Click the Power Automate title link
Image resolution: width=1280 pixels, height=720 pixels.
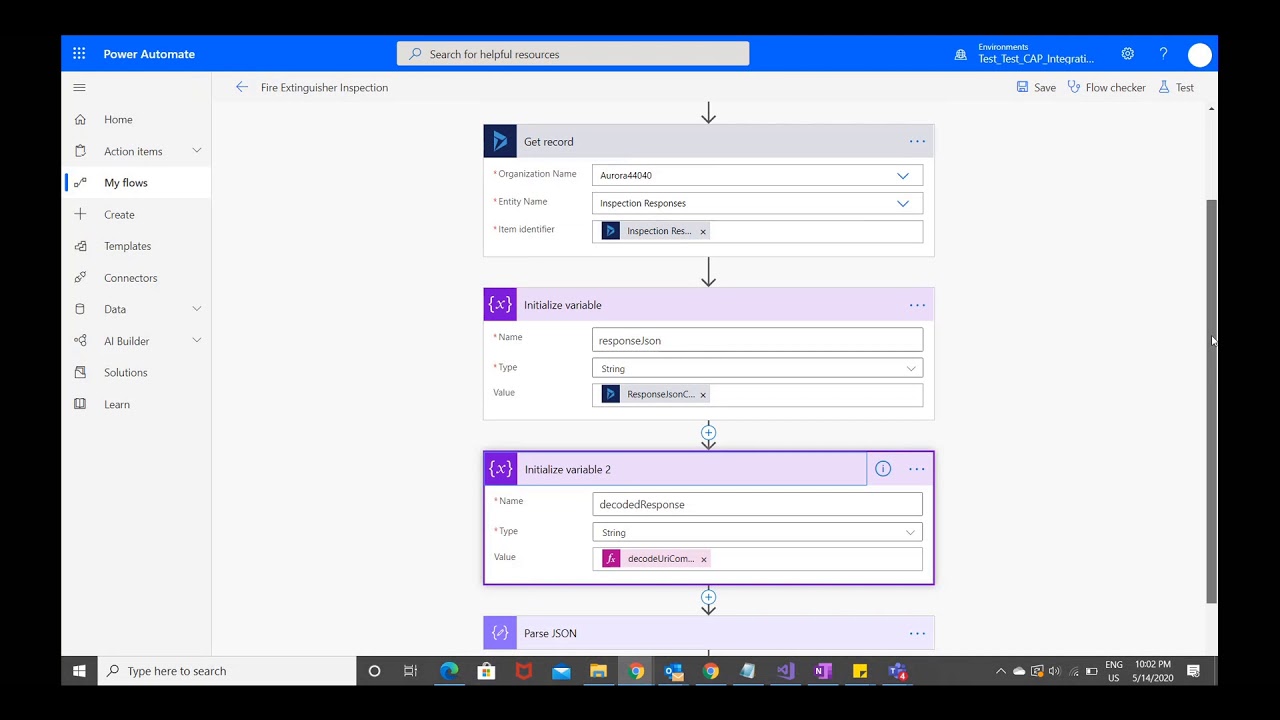(149, 54)
